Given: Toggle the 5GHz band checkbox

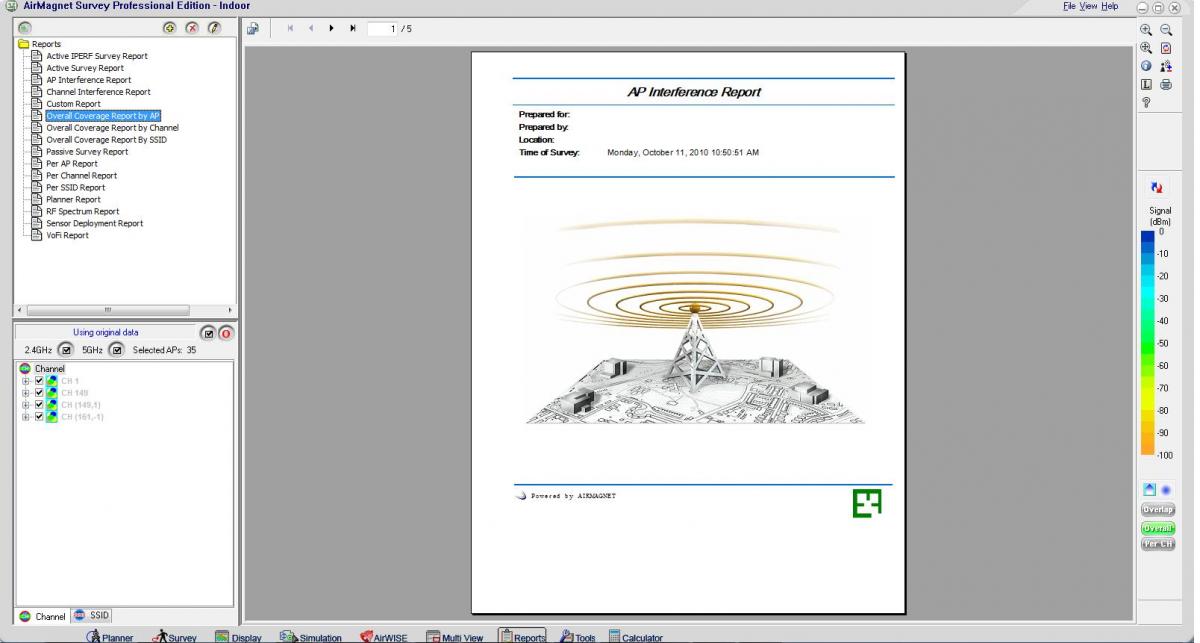Looking at the screenshot, I should tap(116, 350).
